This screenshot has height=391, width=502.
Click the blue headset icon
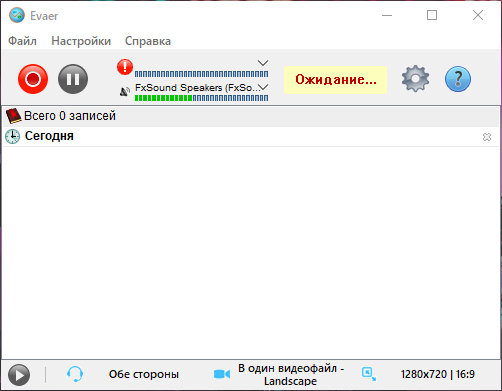pos(75,374)
